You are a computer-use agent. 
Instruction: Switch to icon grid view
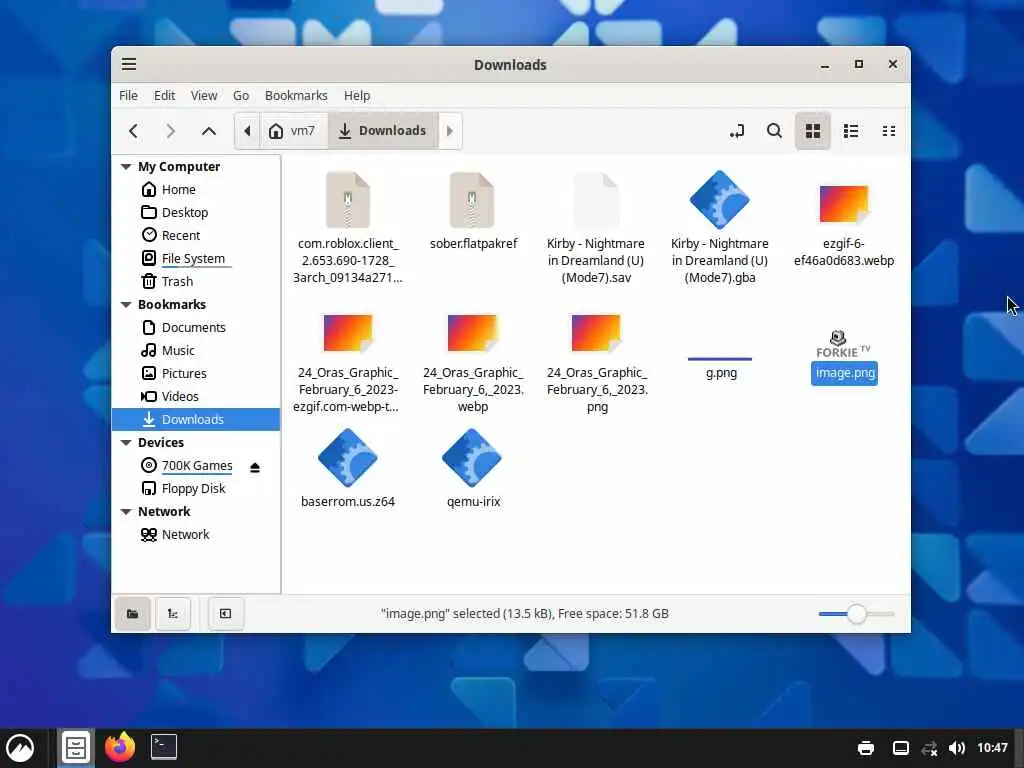click(812, 131)
